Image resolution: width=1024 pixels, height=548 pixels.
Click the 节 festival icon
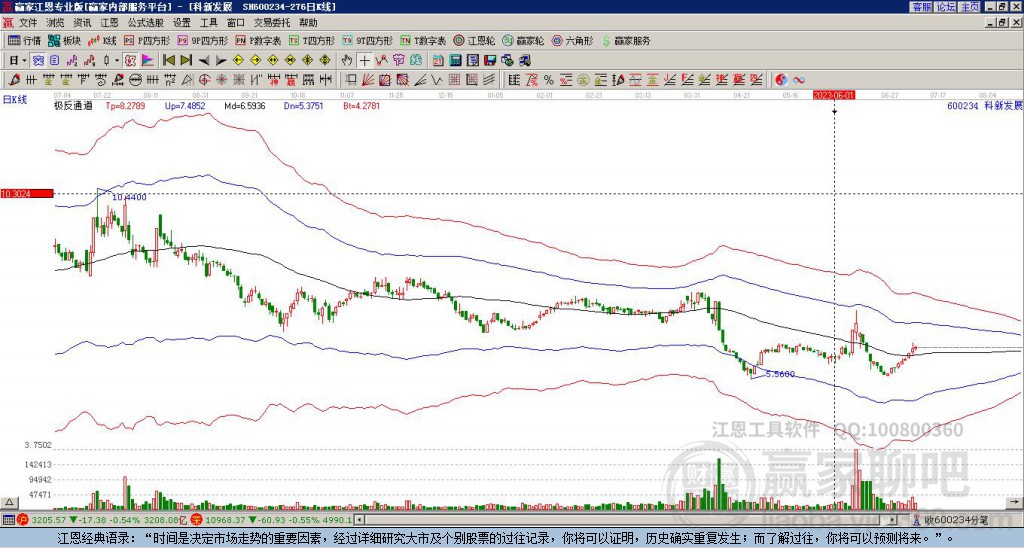click(x=398, y=61)
